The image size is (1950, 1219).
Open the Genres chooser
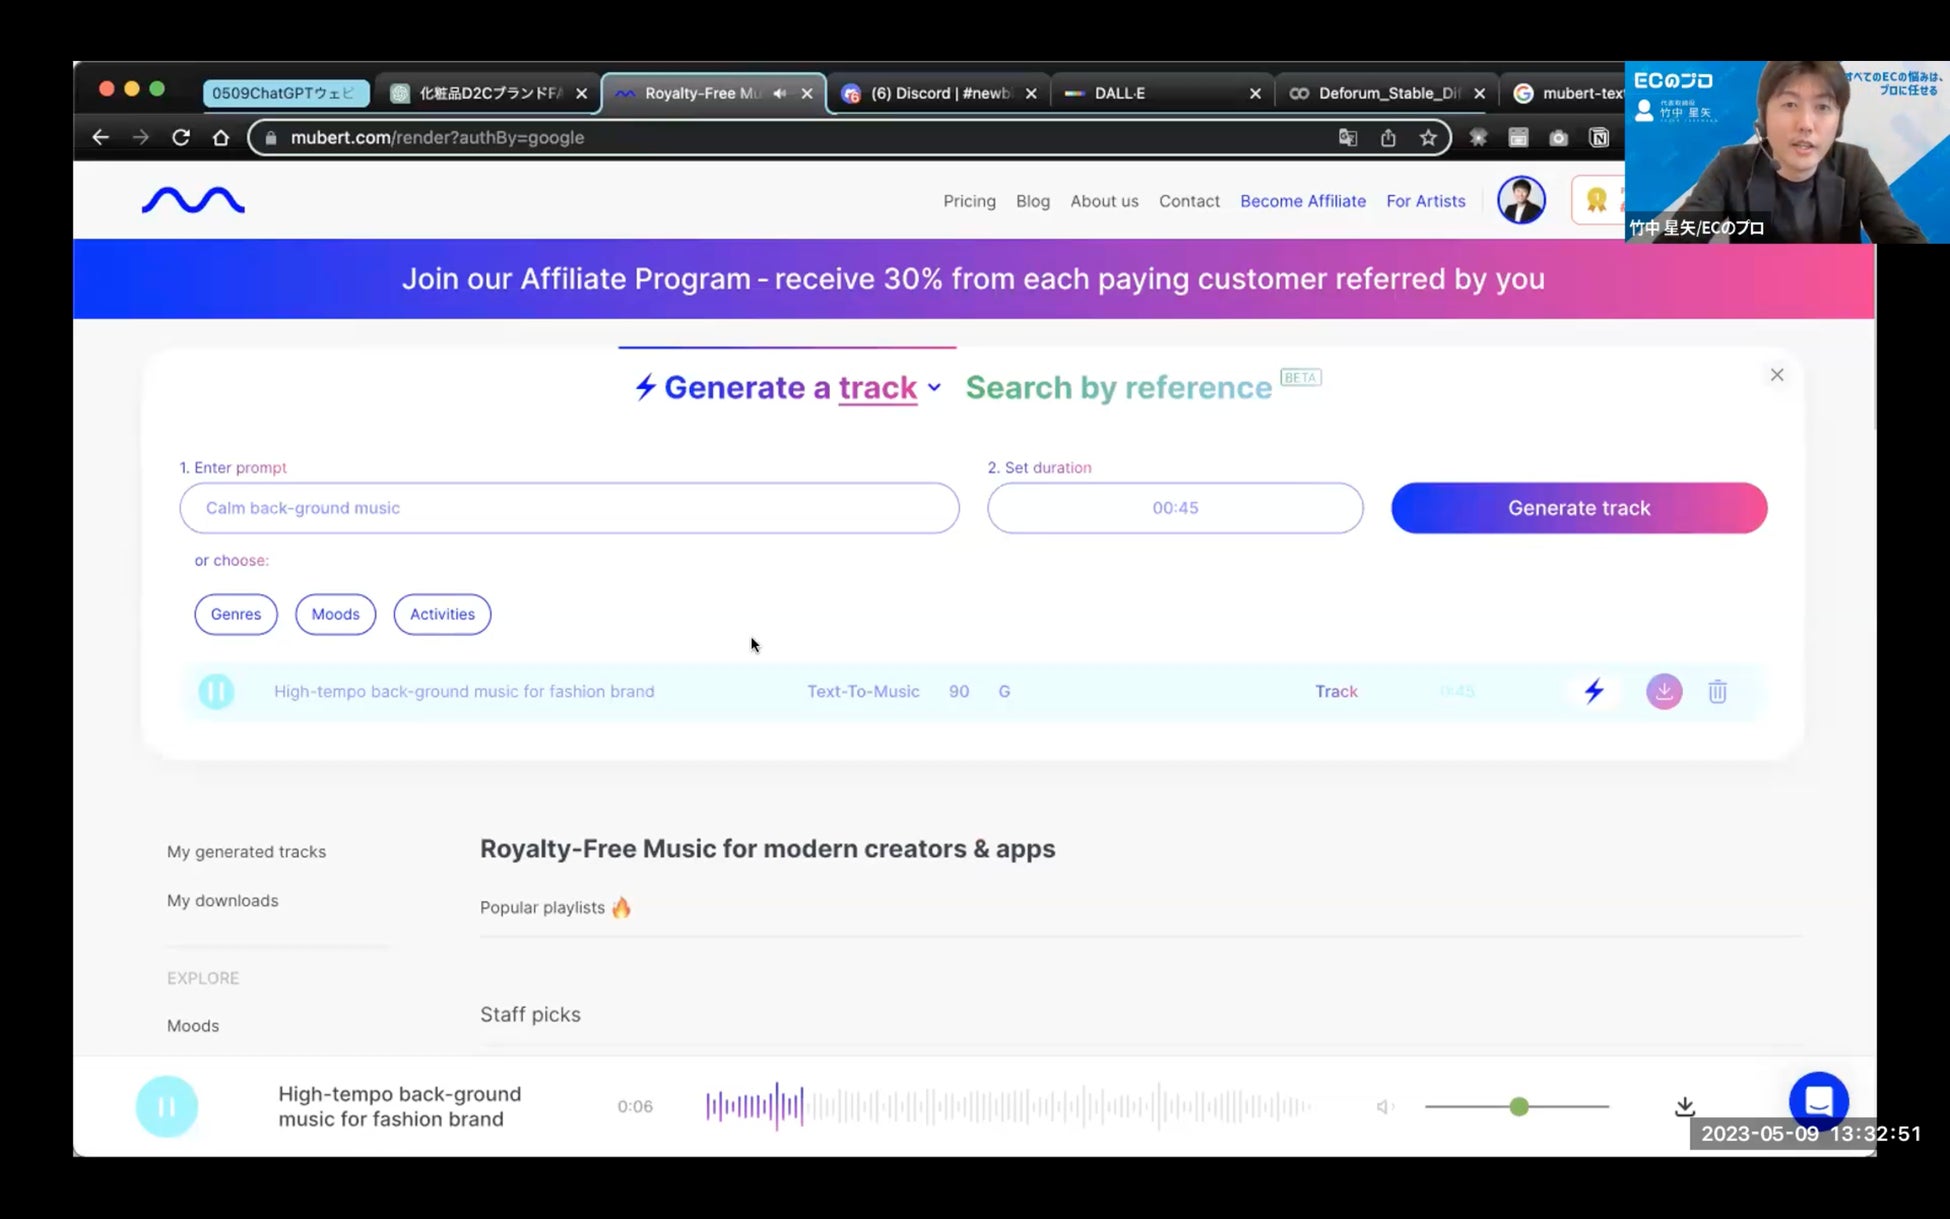point(236,614)
